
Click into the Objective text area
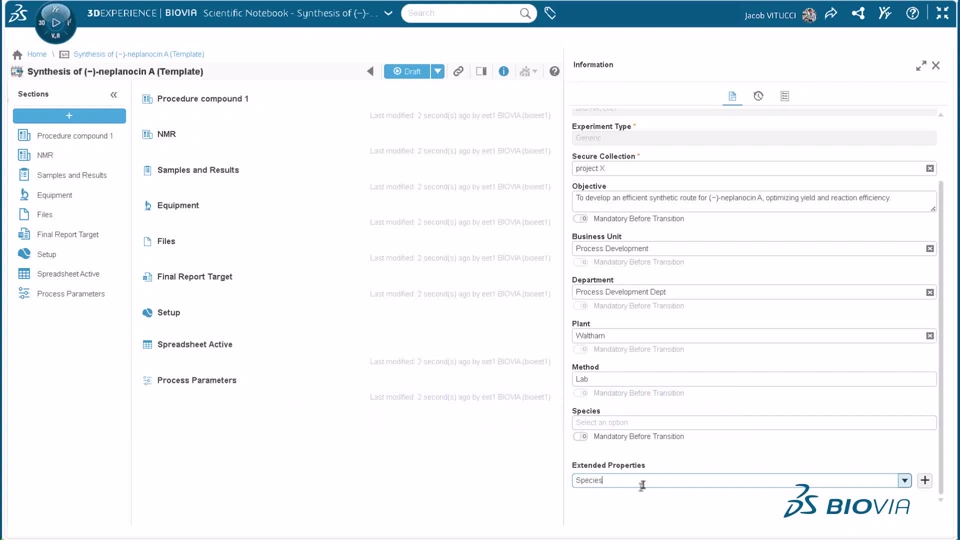754,201
